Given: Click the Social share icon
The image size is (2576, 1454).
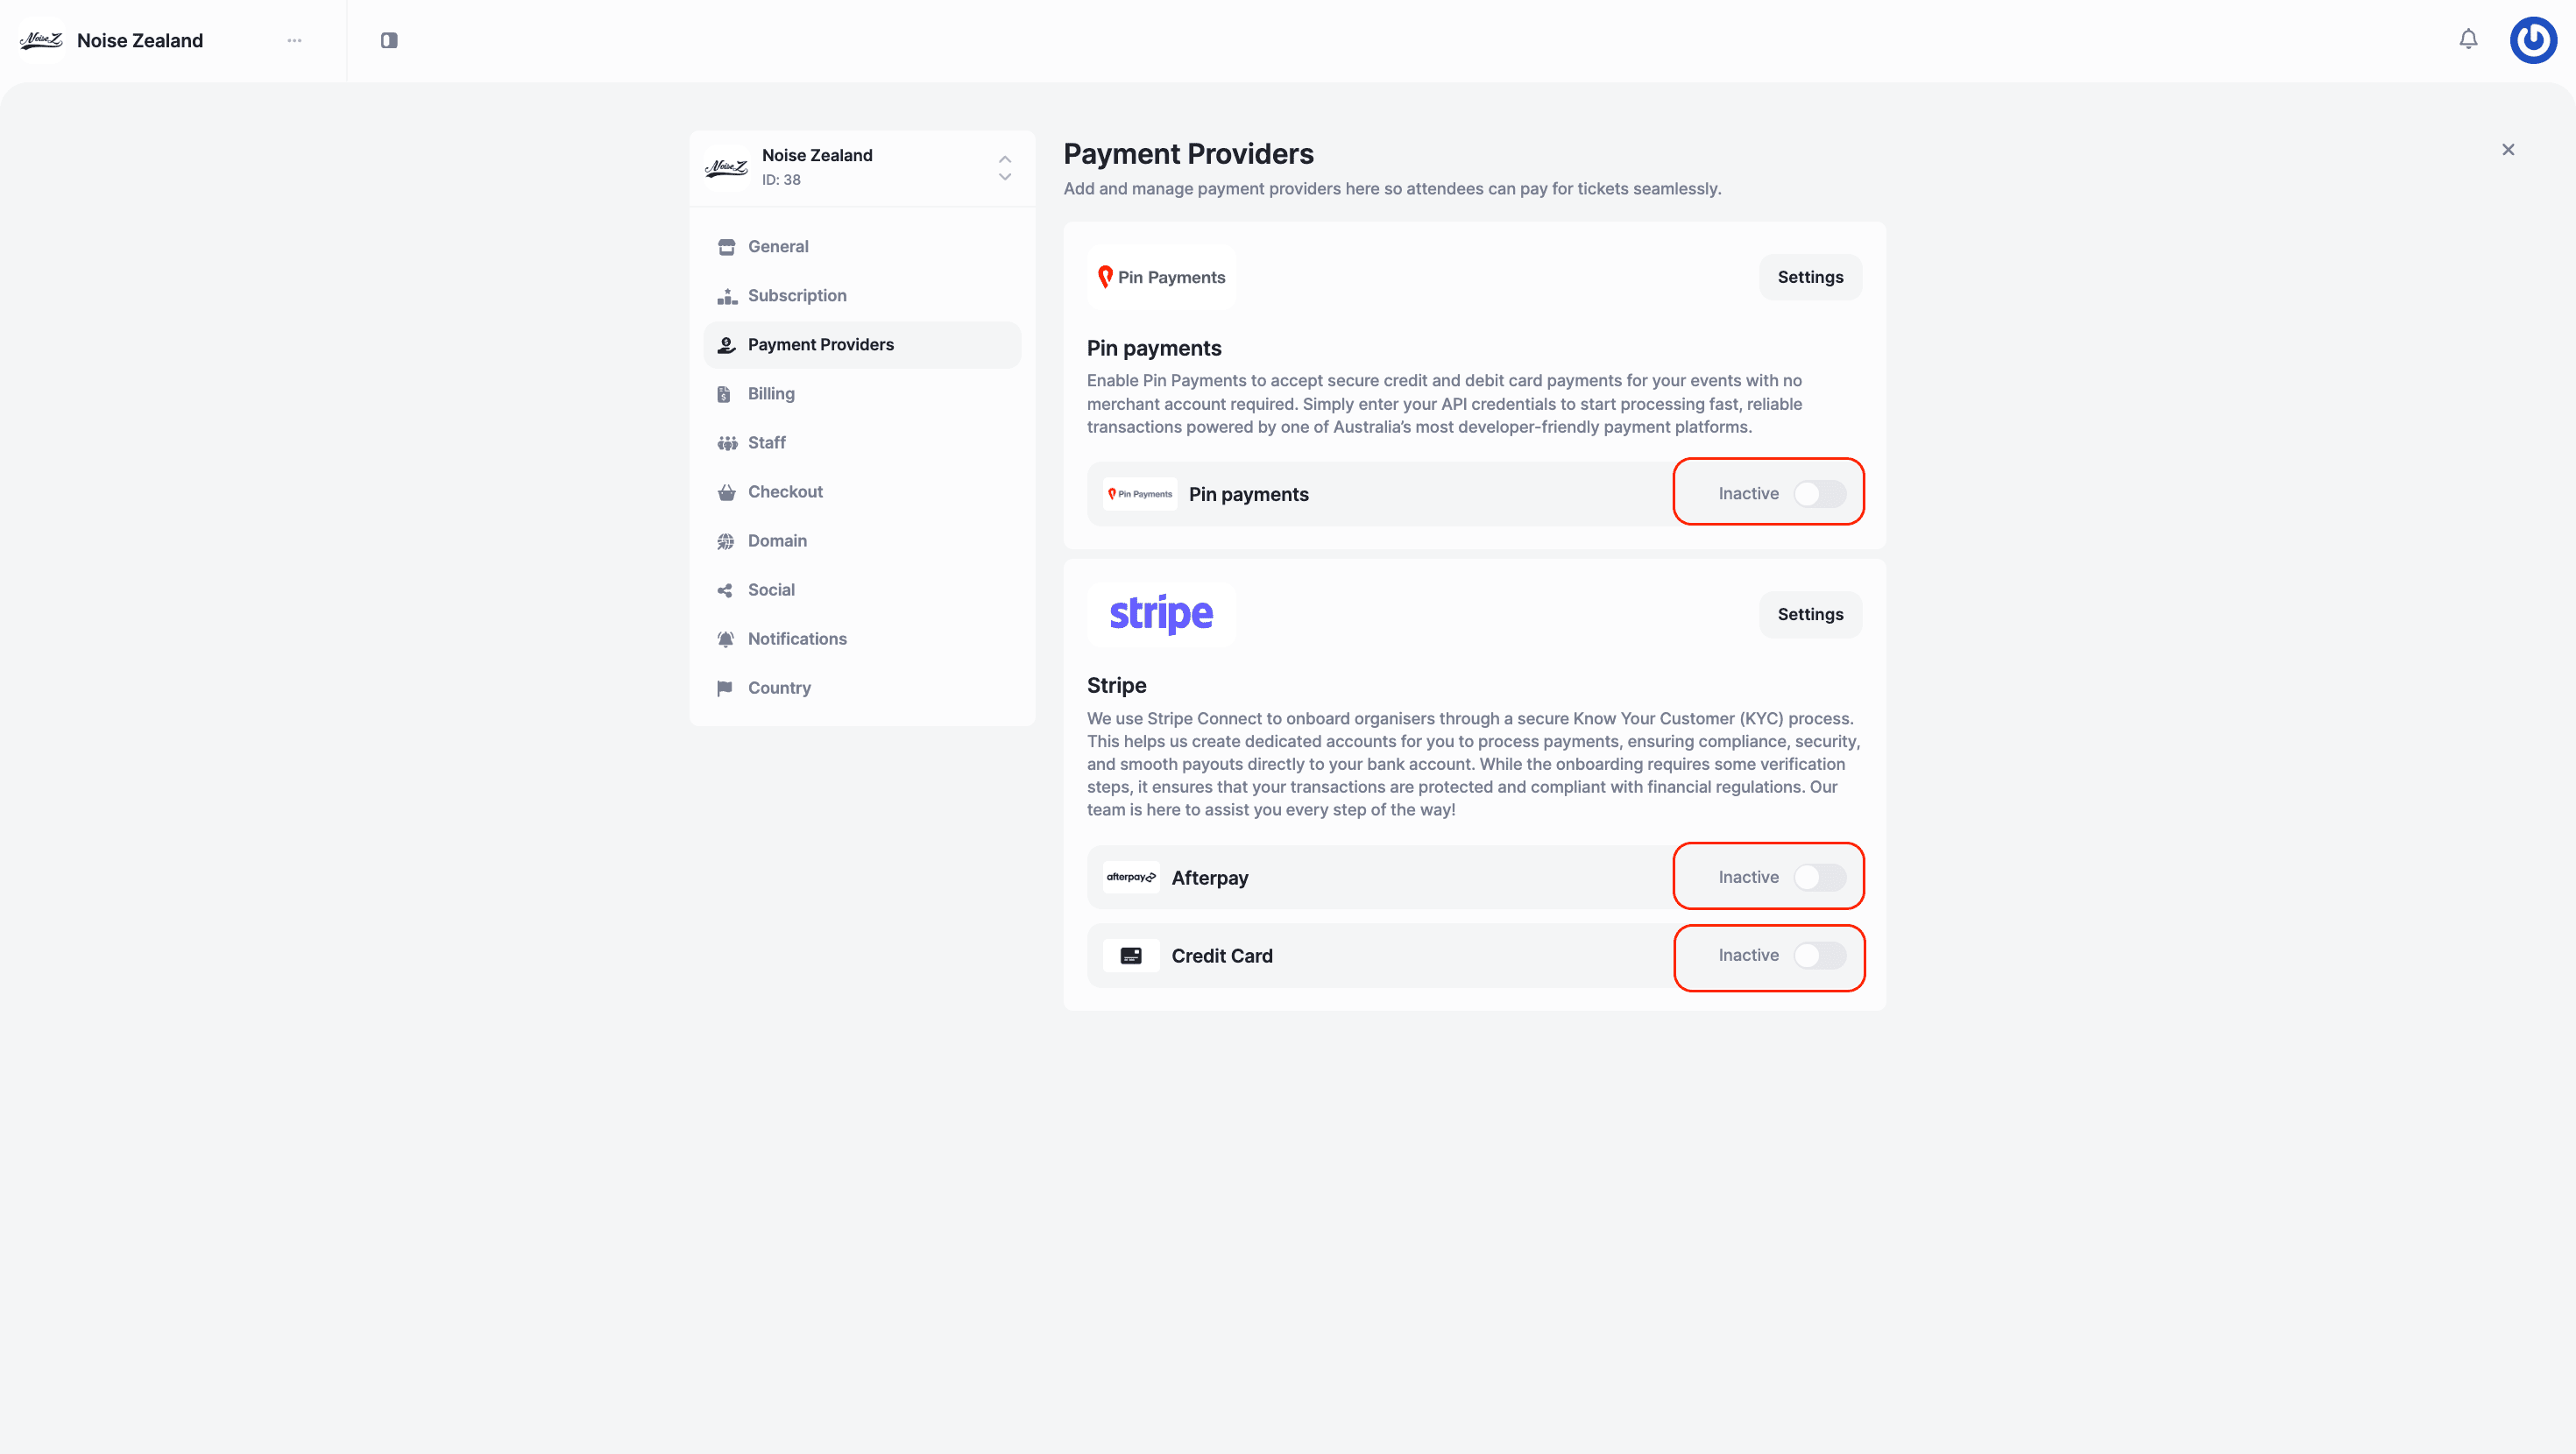Looking at the screenshot, I should (x=725, y=590).
